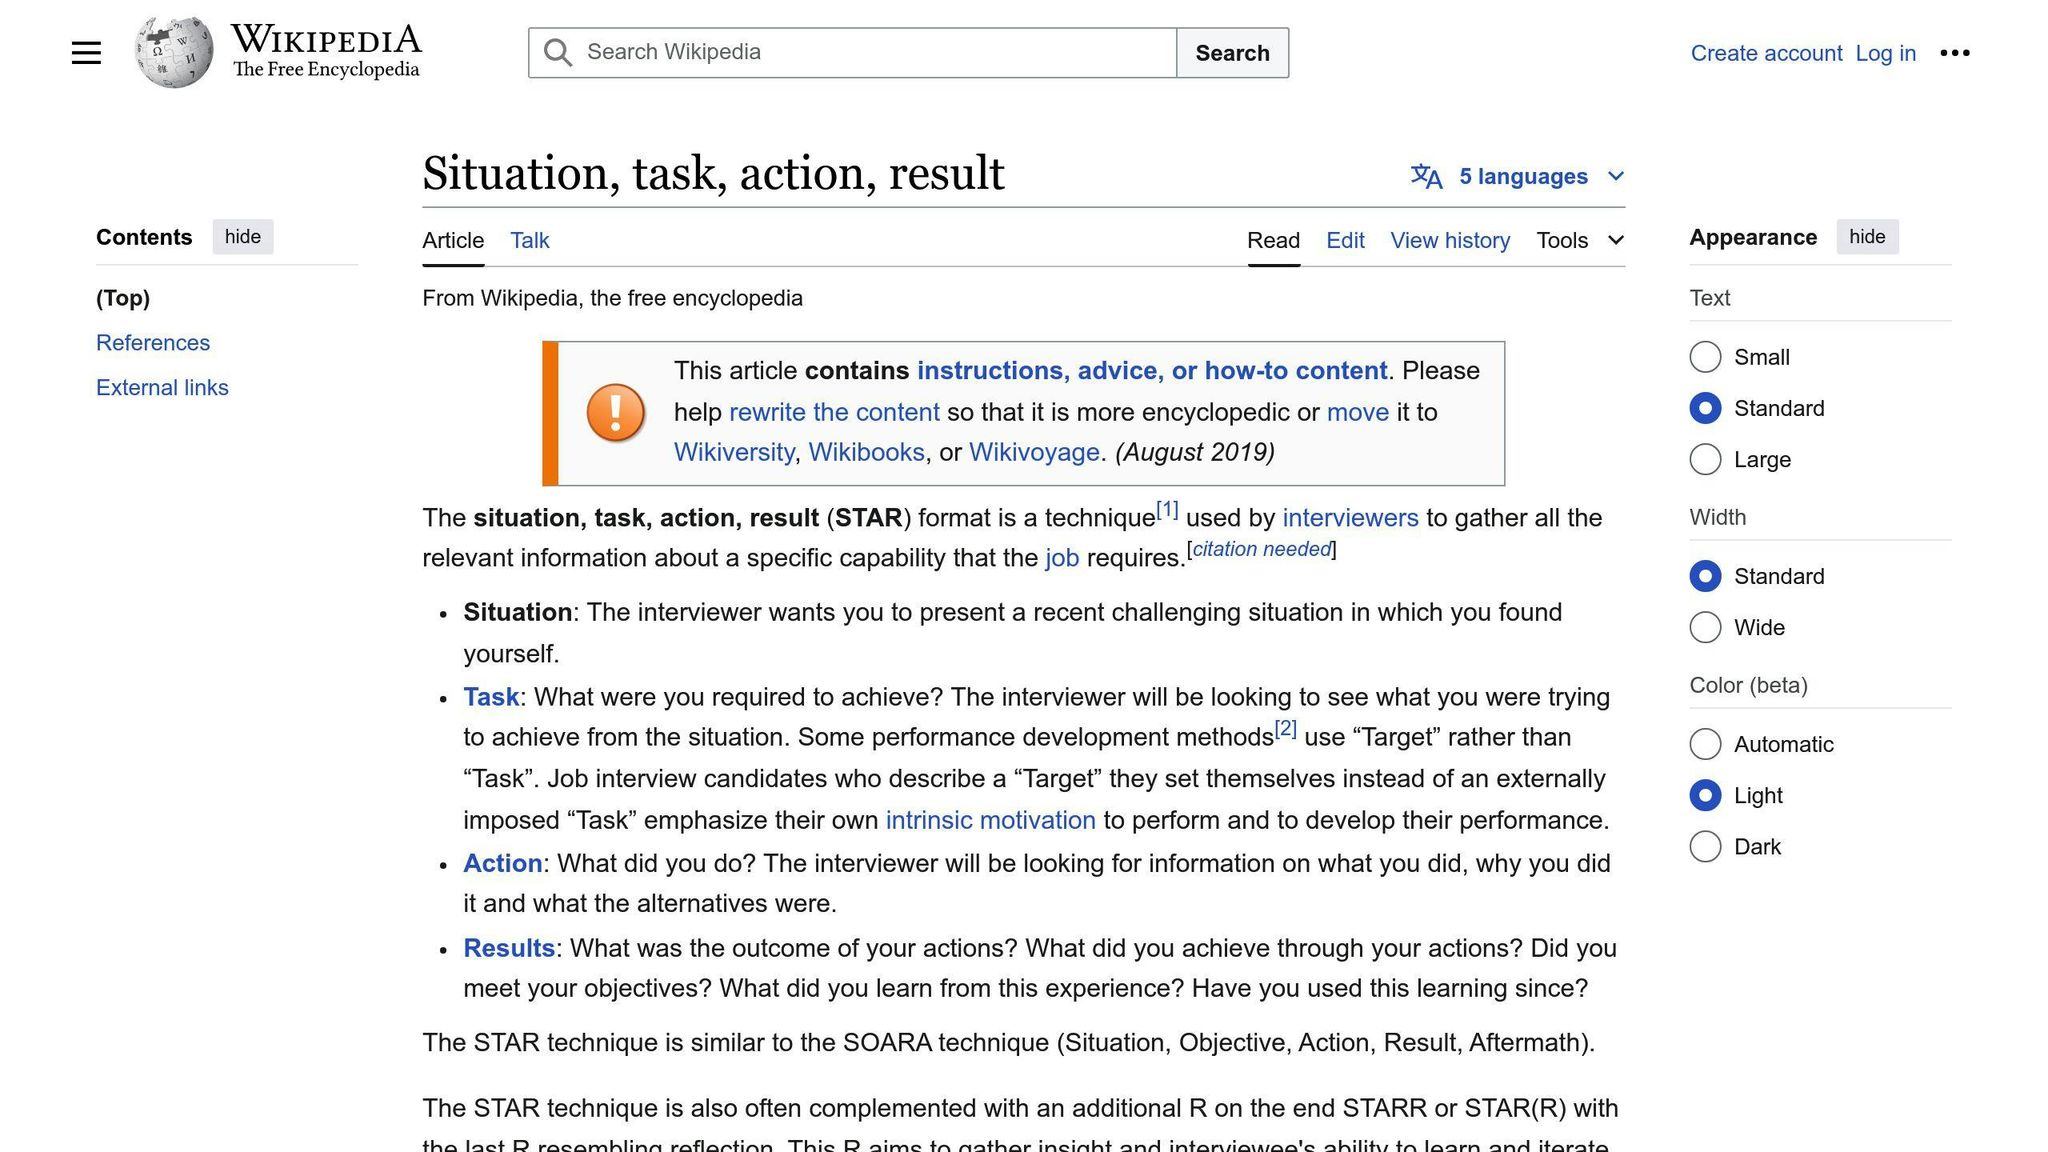Viewport: 2048px width, 1152px height.
Task: Open the 'Task' bullet link
Action: coord(491,697)
